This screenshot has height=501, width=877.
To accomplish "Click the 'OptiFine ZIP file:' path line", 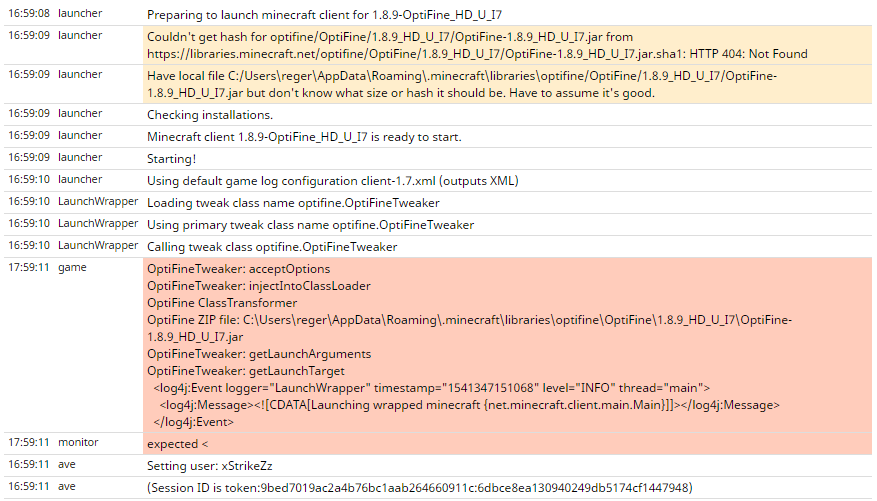I will point(469,328).
